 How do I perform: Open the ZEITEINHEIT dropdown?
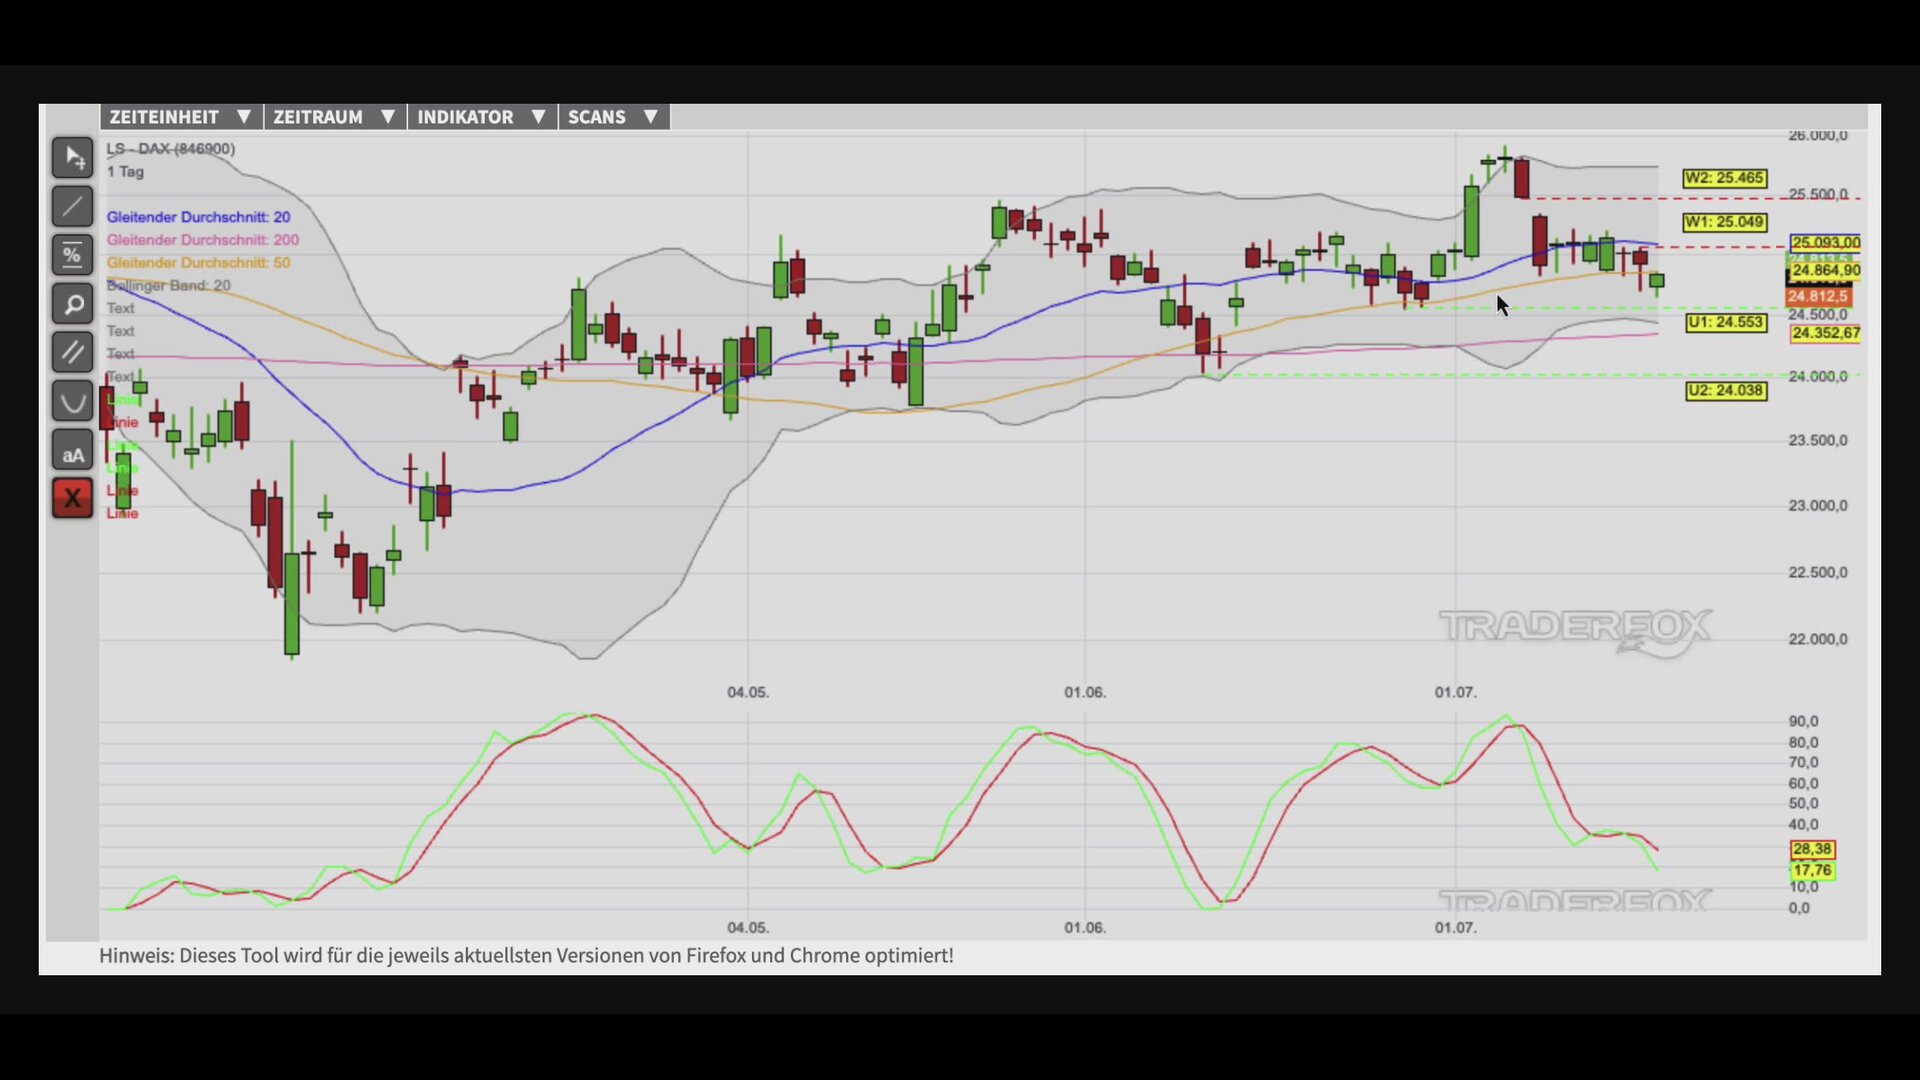[181, 117]
